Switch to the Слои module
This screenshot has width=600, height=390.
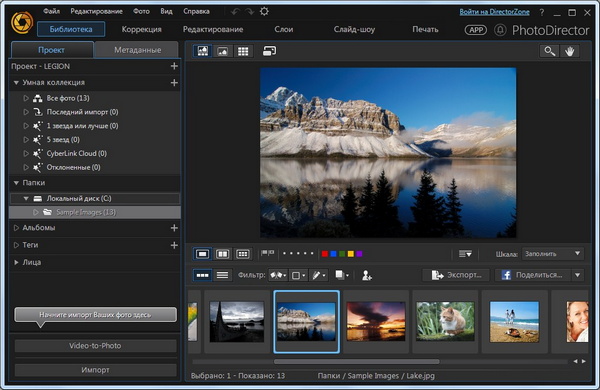284,29
